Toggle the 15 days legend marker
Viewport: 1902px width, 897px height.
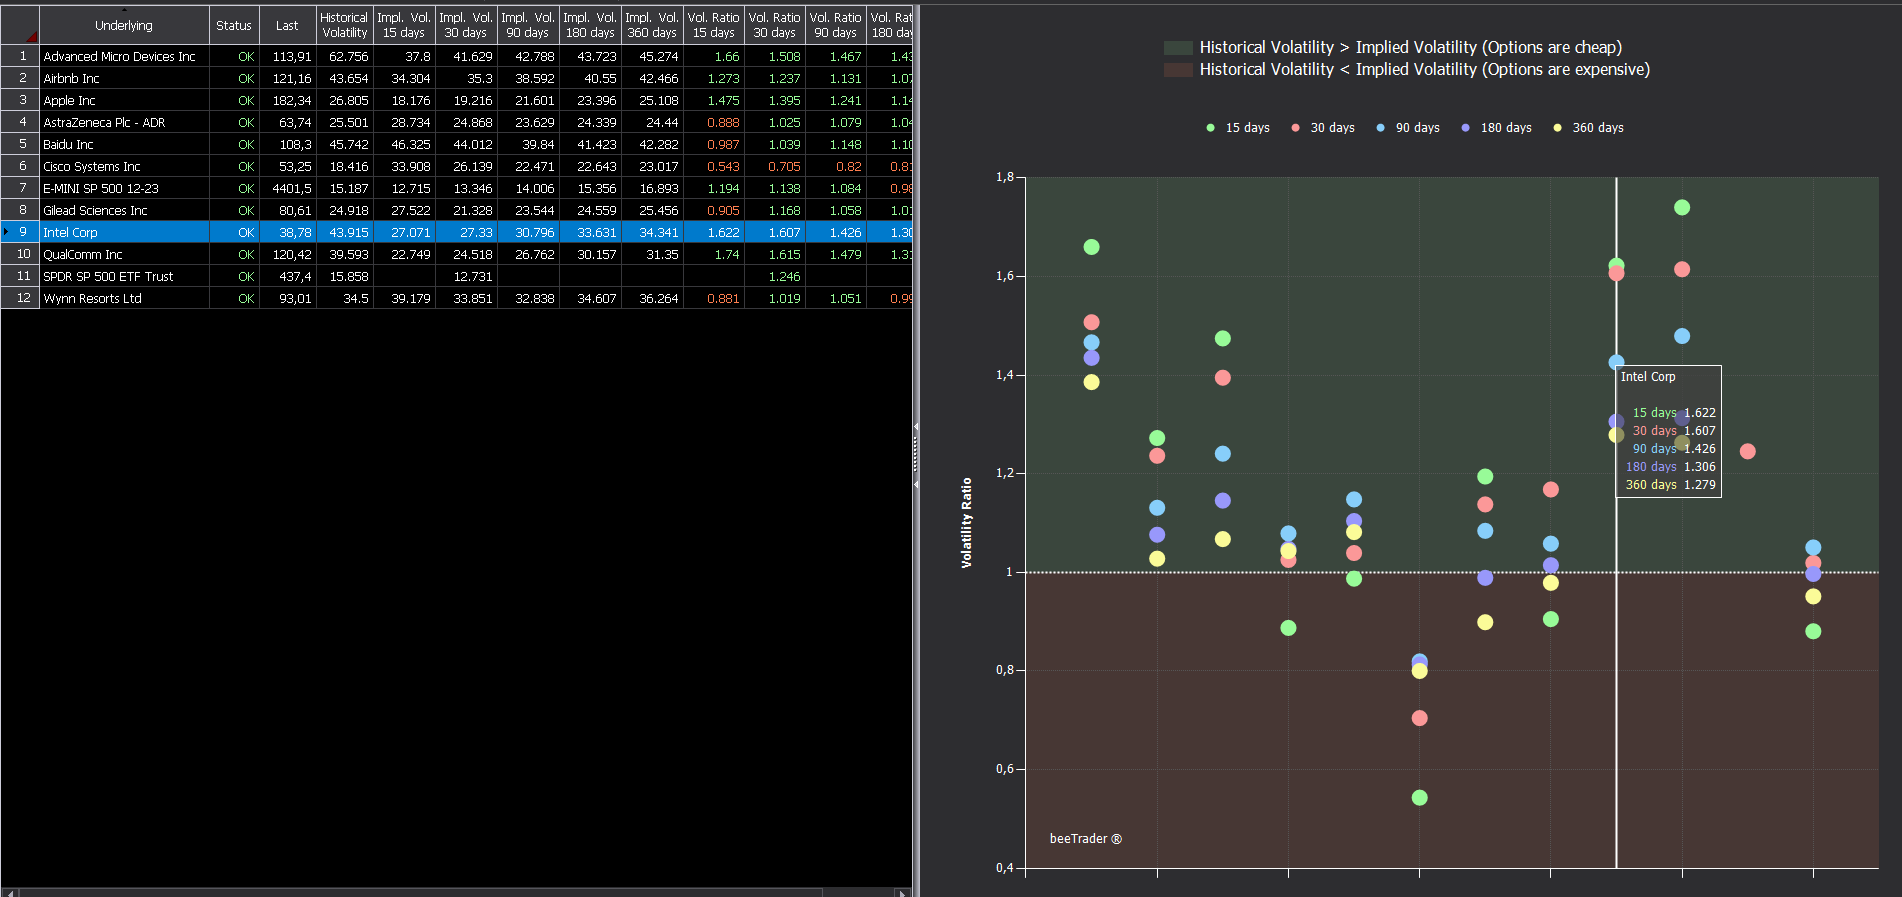(1210, 128)
